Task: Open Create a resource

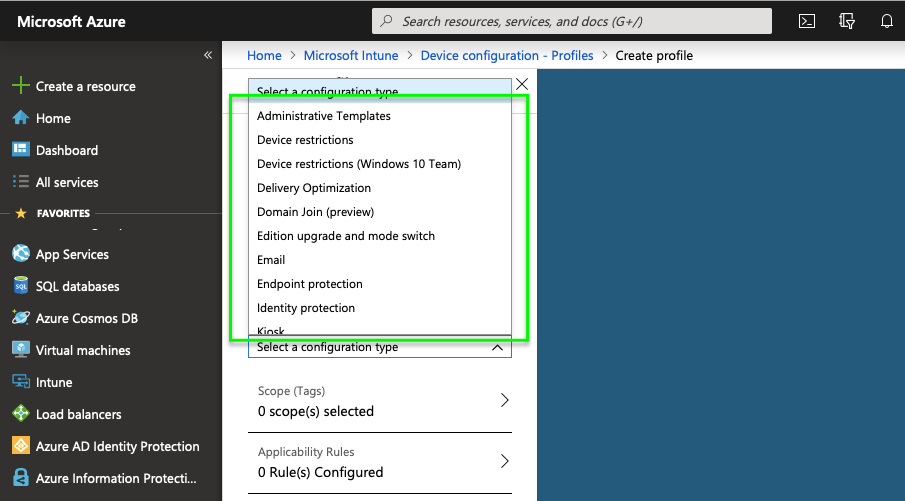Action: 86,86
